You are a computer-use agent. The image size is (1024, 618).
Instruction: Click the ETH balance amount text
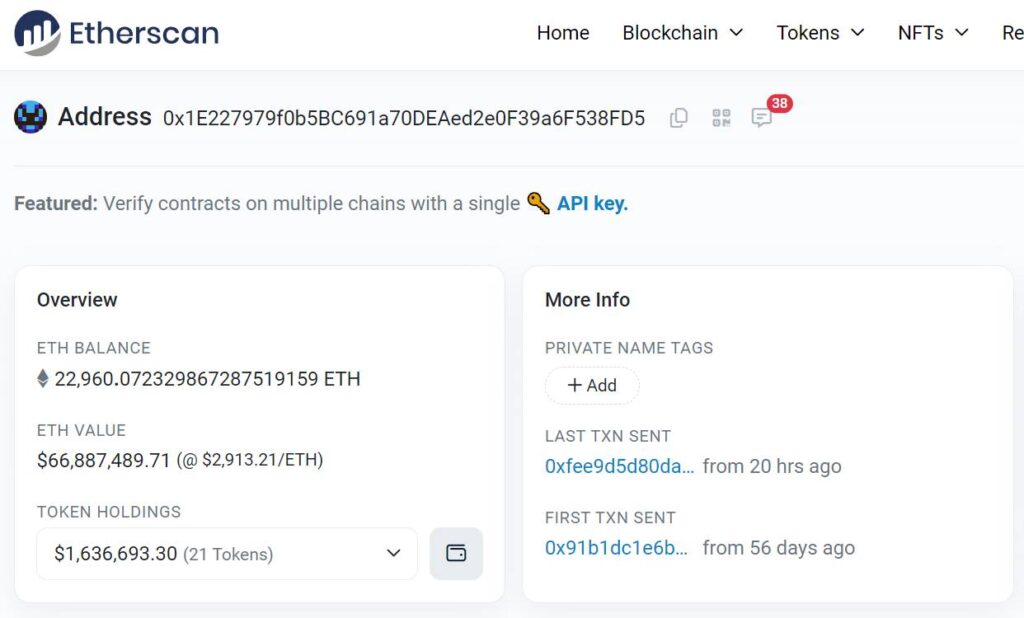click(207, 379)
